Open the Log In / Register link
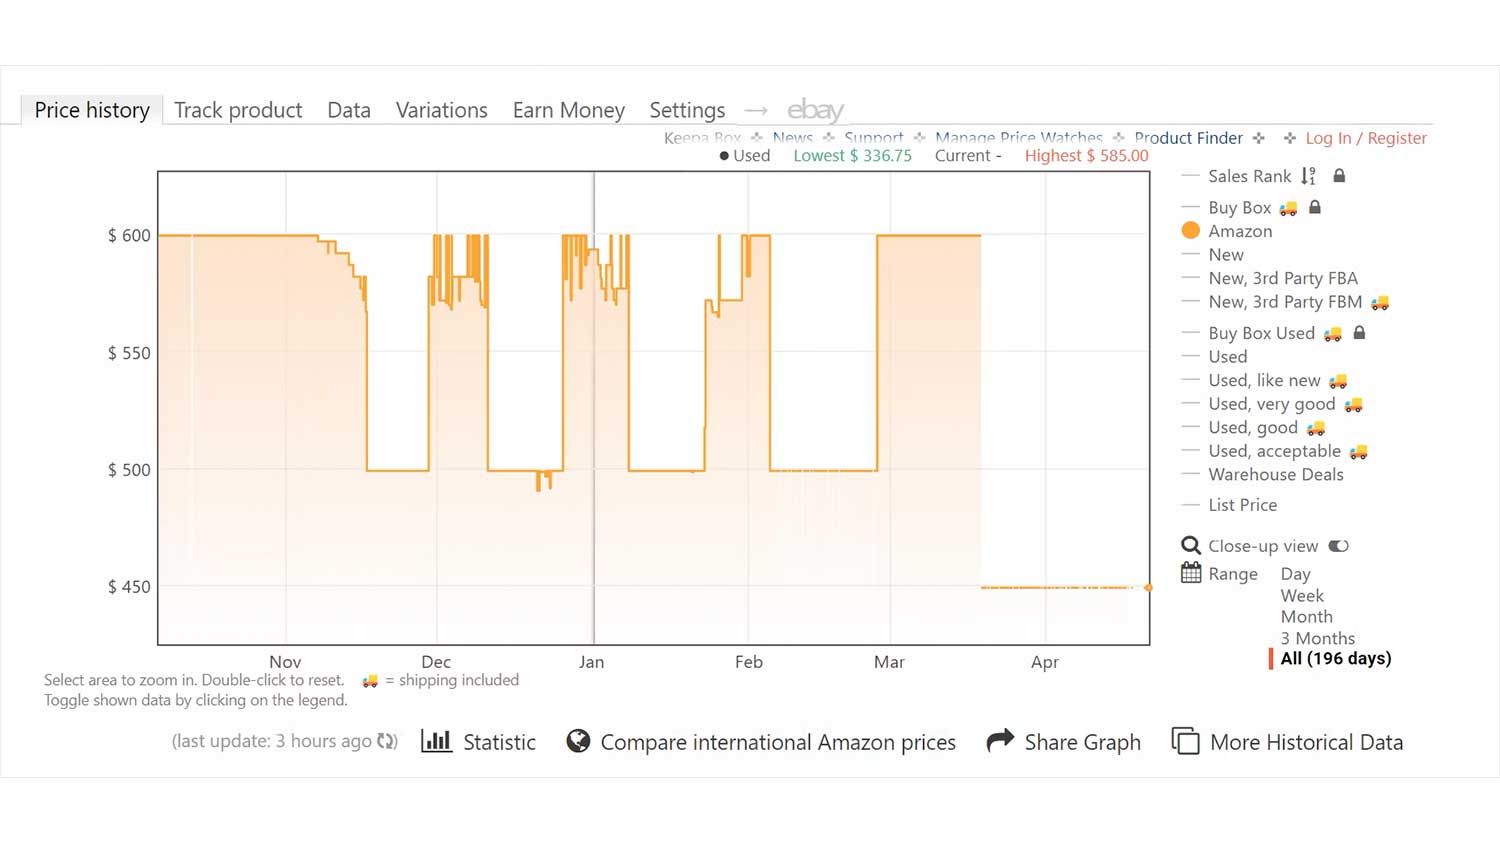The width and height of the screenshot is (1500, 844). point(1365,138)
